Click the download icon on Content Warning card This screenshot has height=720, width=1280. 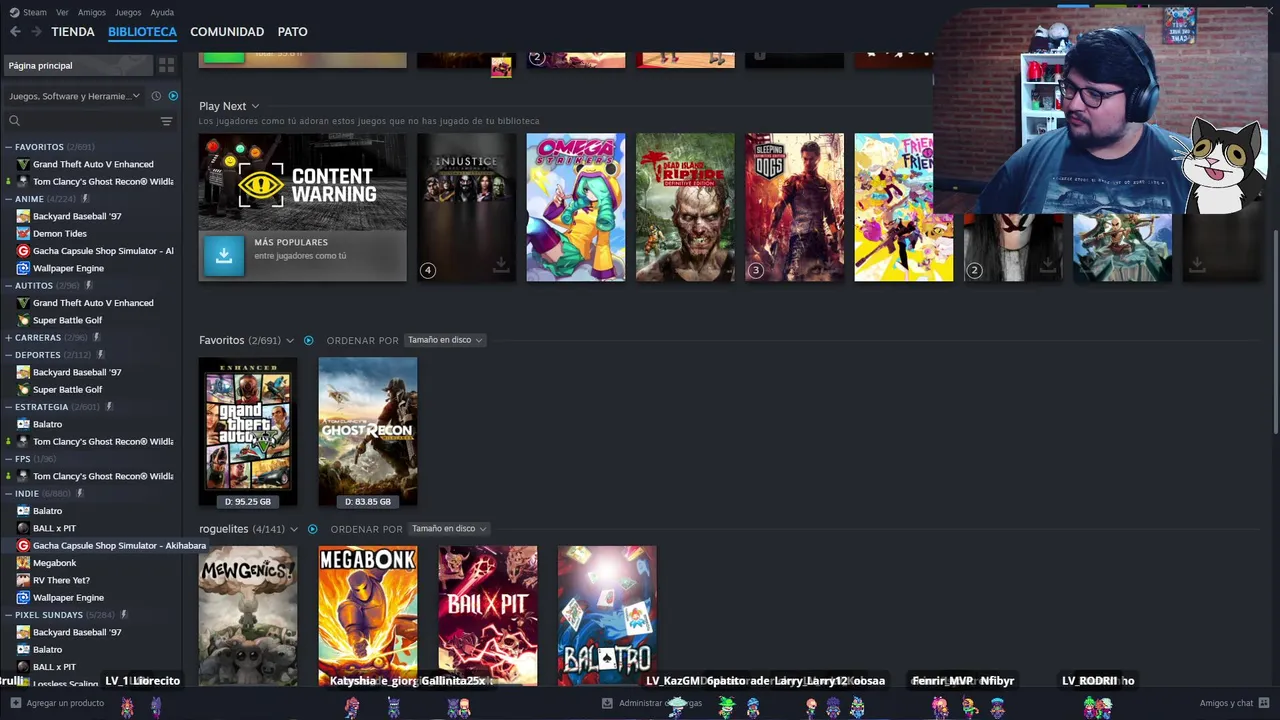(224, 256)
